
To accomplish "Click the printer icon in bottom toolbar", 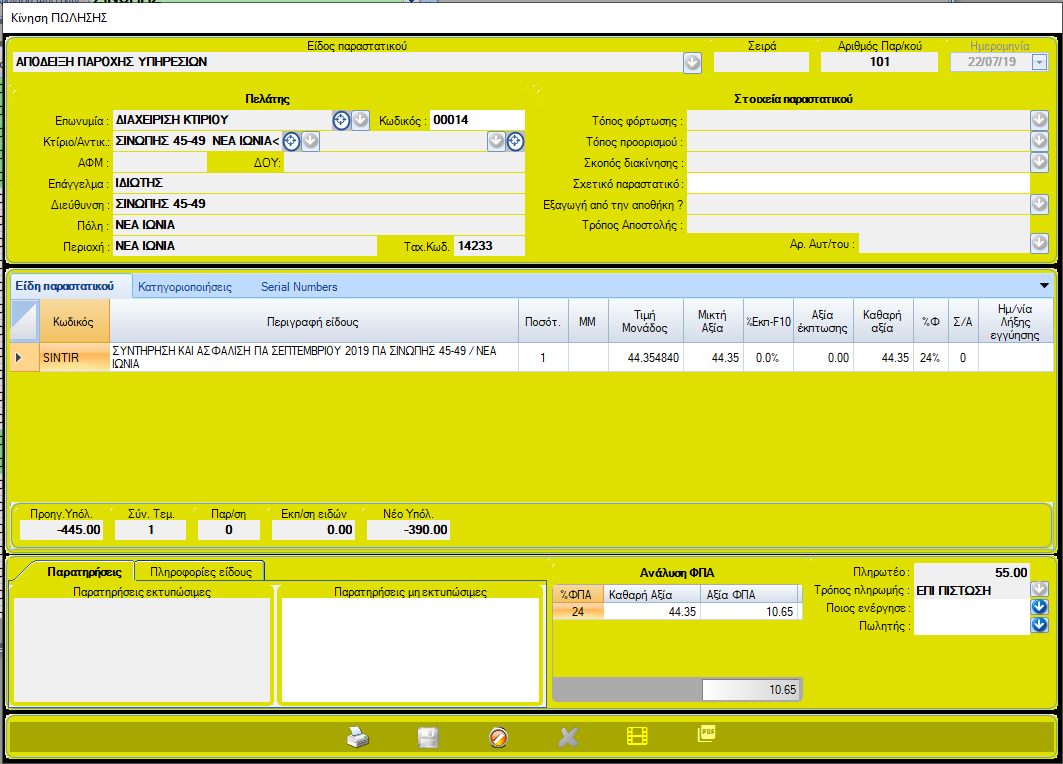I will 358,738.
